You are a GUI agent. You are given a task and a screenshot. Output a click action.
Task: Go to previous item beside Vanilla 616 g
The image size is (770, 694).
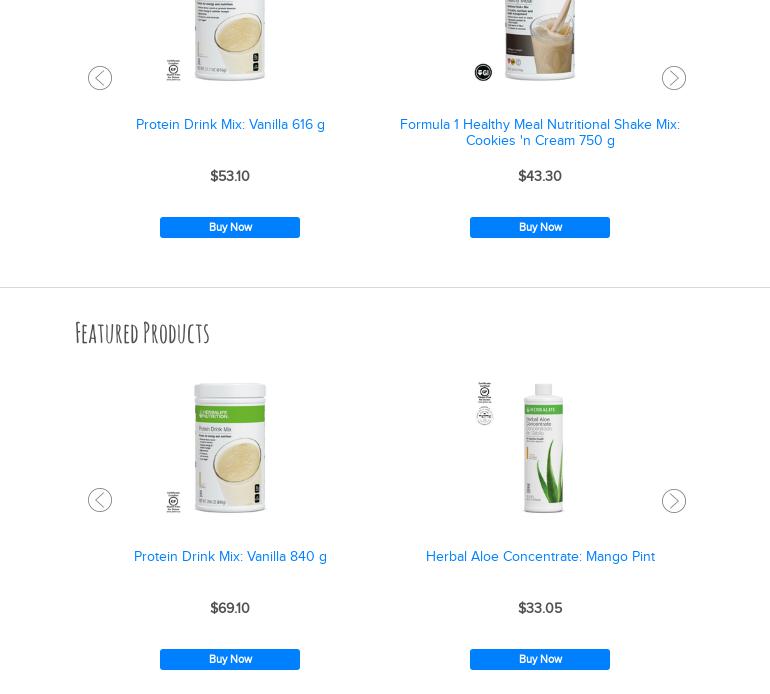point(100,78)
